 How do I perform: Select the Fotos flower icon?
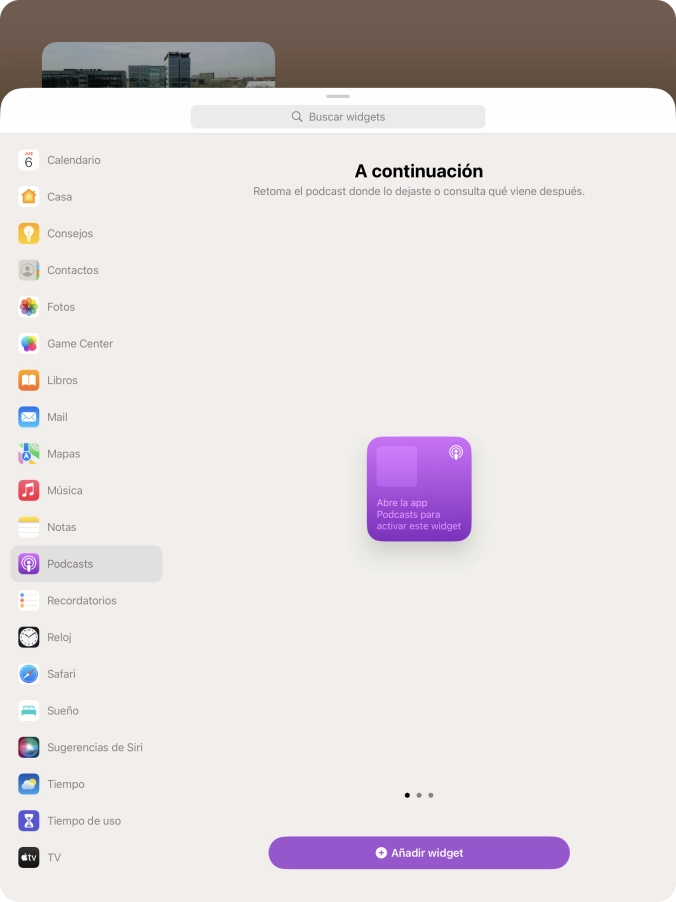point(29,307)
